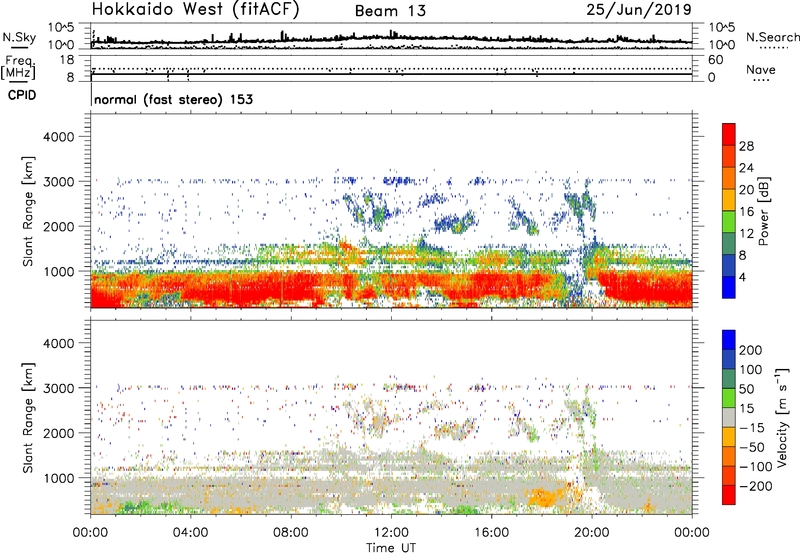Select '2000' on the Power panel range axis
This screenshot has width=800, height=554.
[x=59, y=226]
